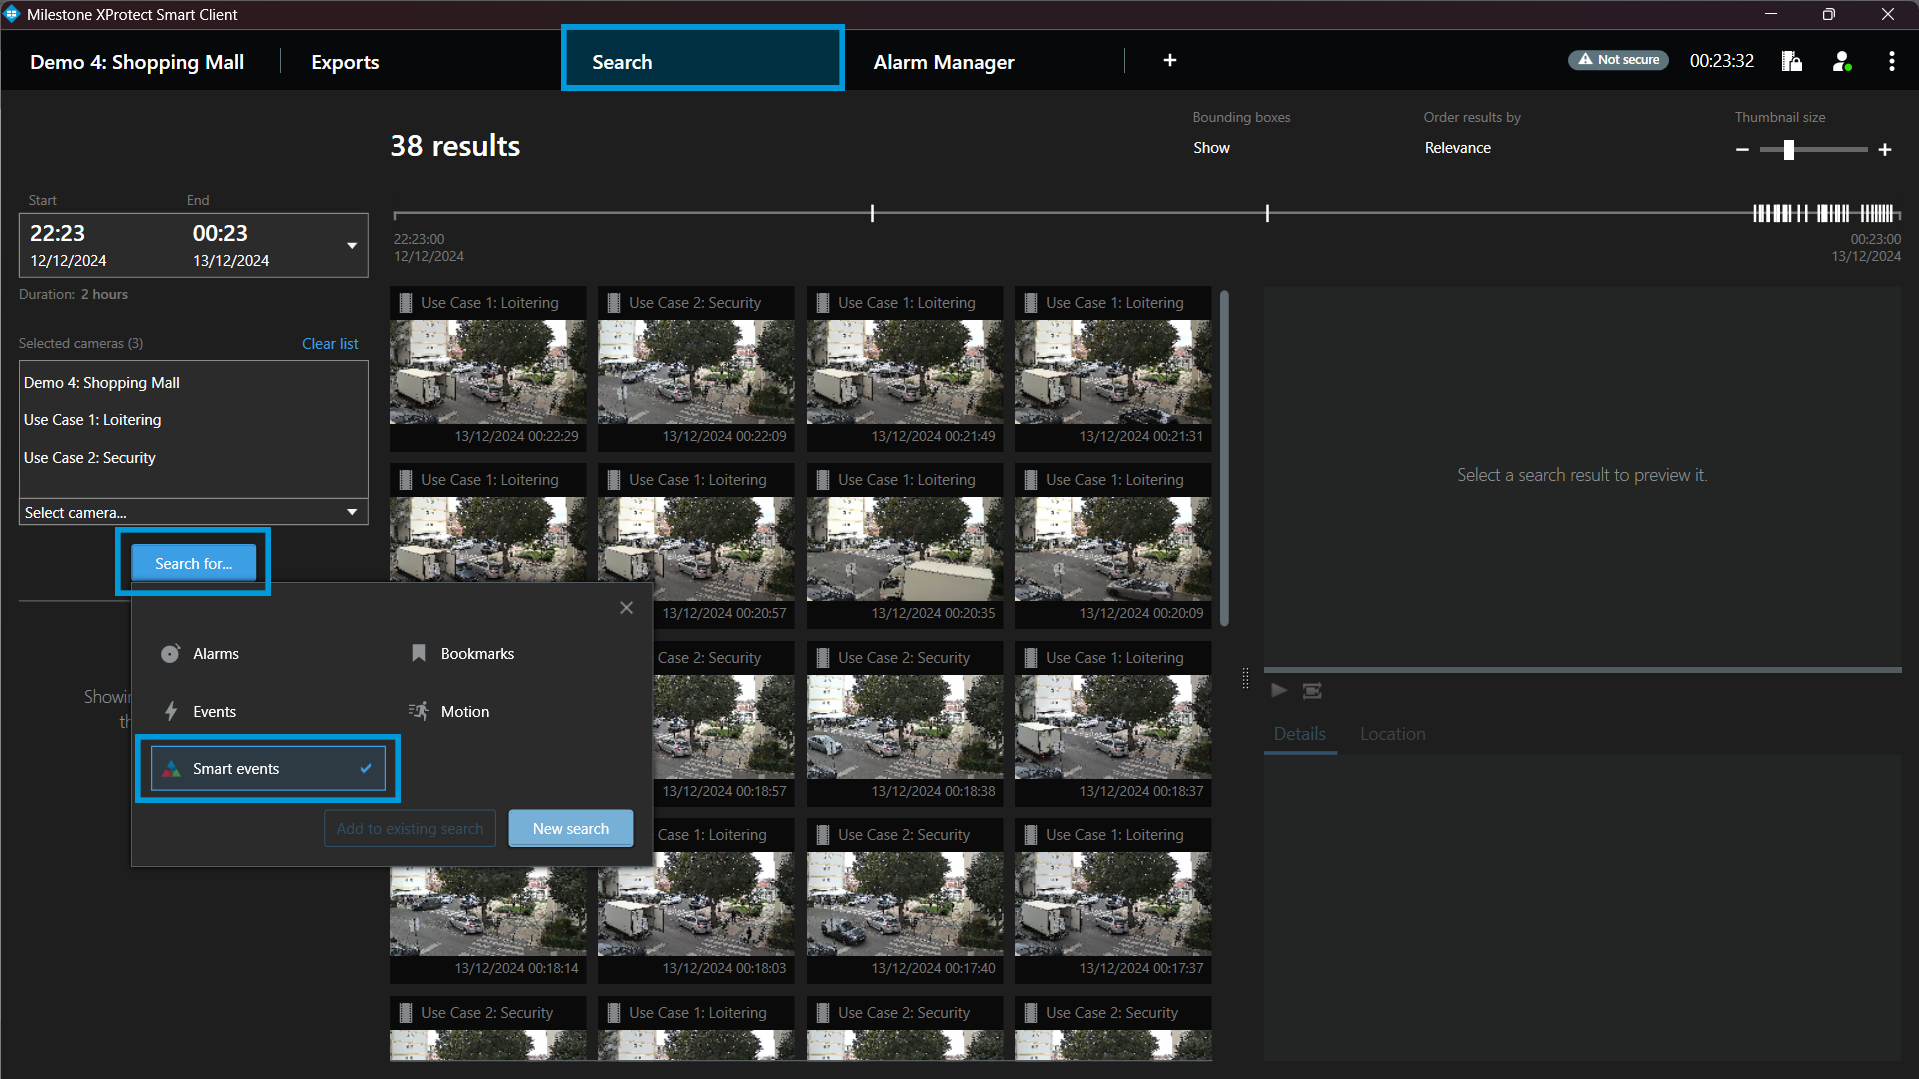This screenshot has height=1079, width=1919.
Task: Switch to the Exports tab
Action: pos(345,62)
